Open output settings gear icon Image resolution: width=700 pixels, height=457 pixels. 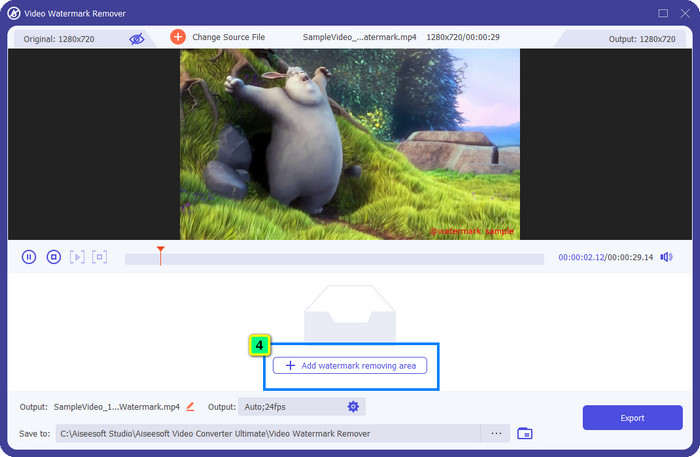coord(353,407)
